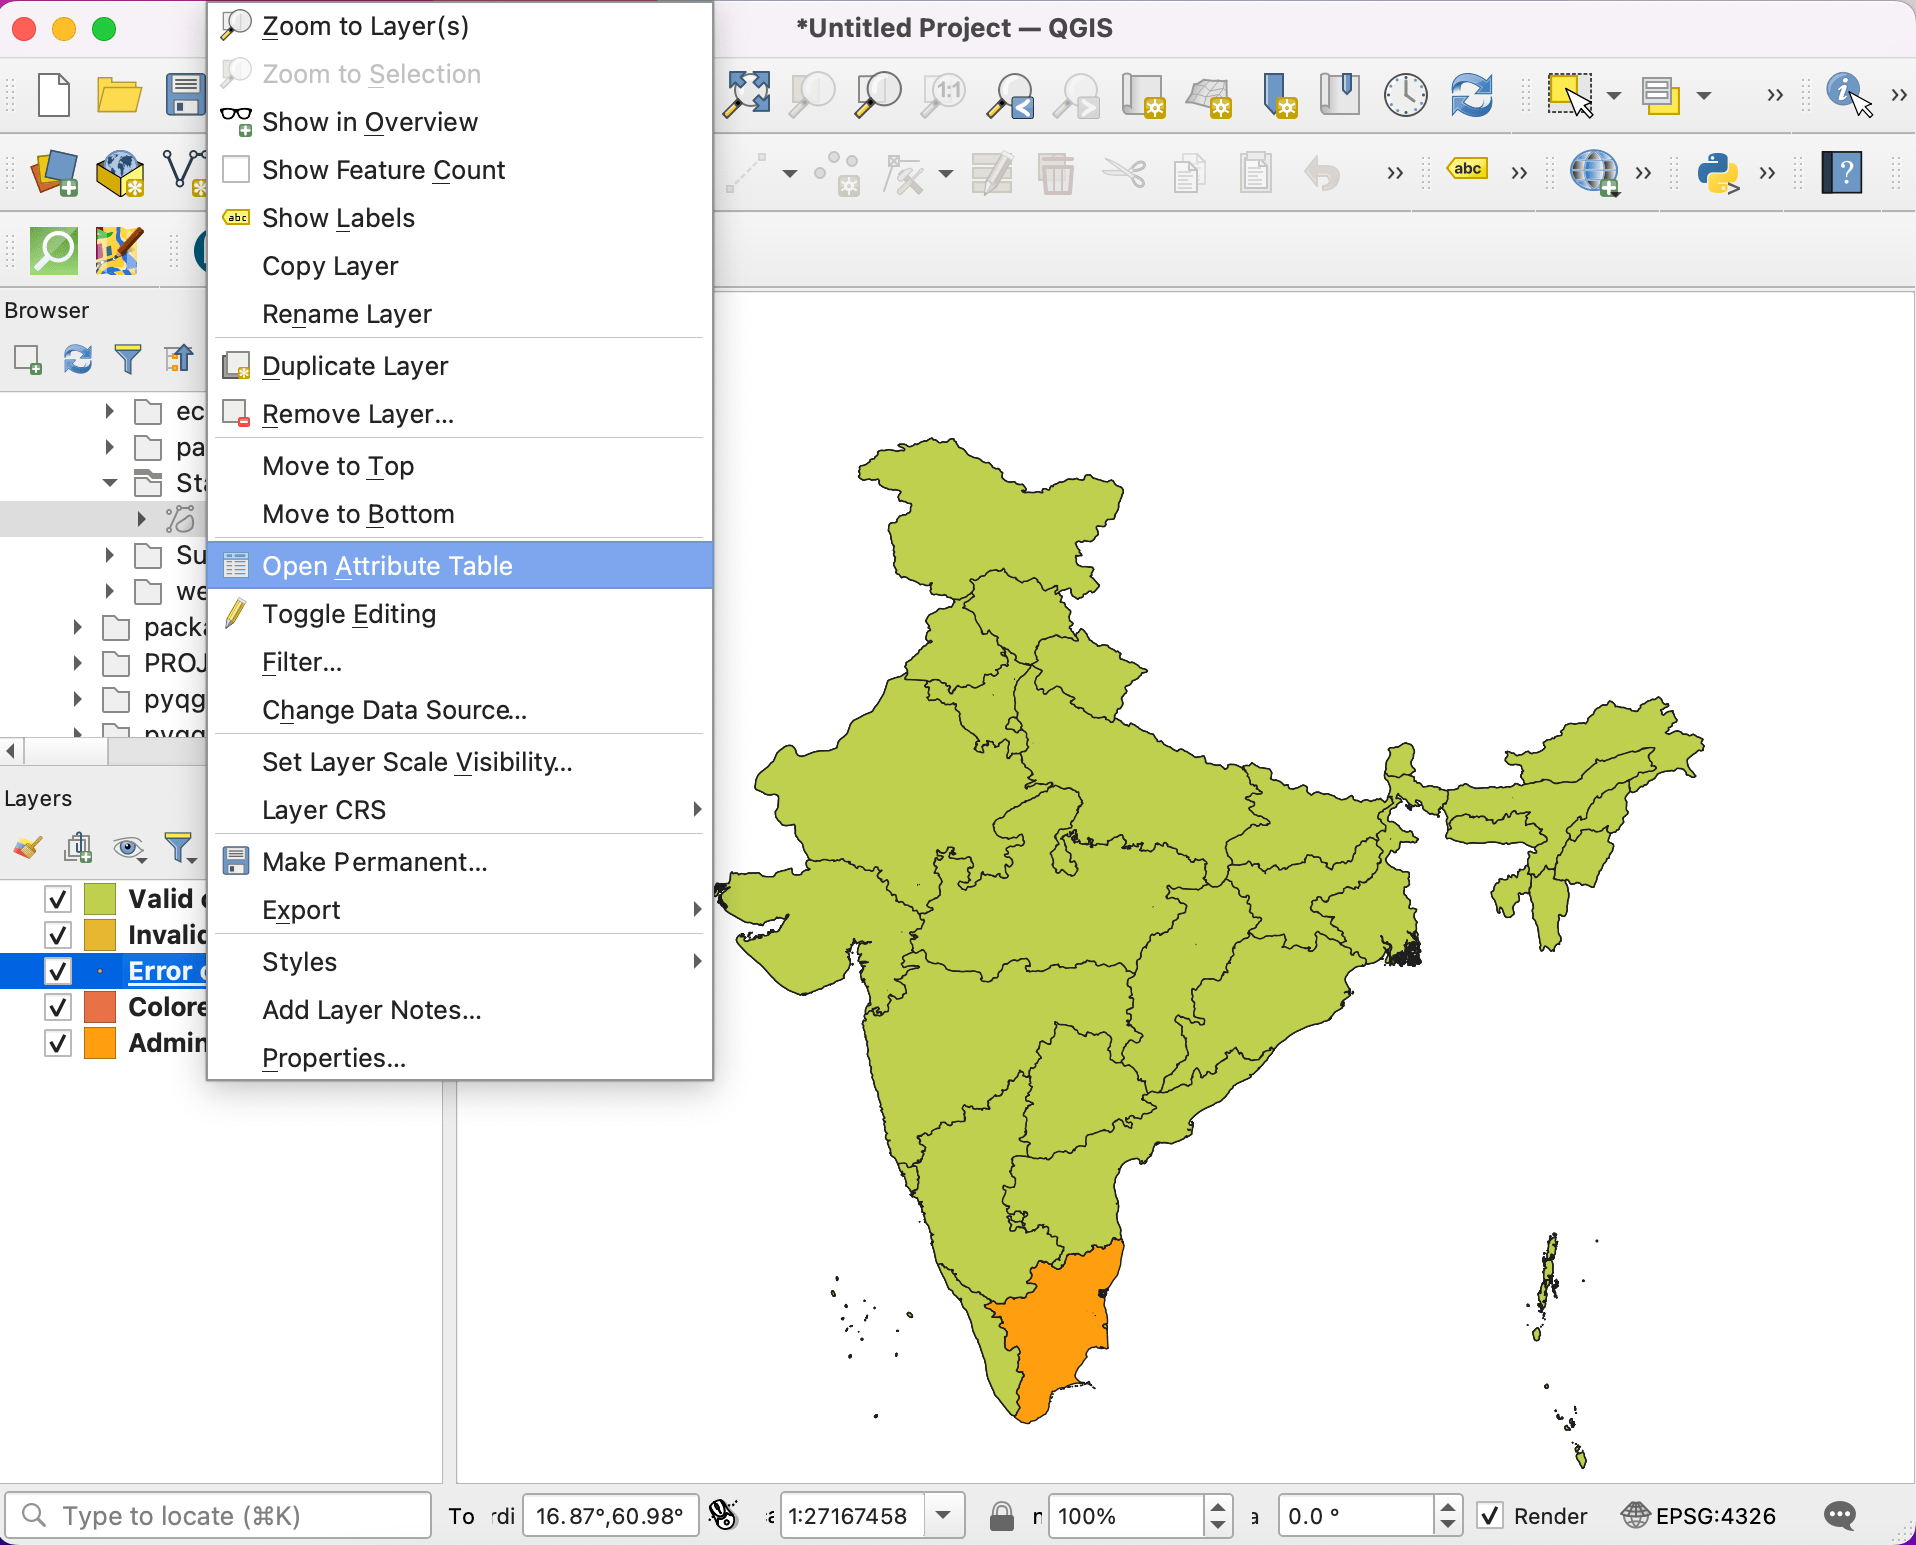Screen dimensions: 1916x1545
Task: Select Toggle Editing from the menu
Action: coord(349,614)
